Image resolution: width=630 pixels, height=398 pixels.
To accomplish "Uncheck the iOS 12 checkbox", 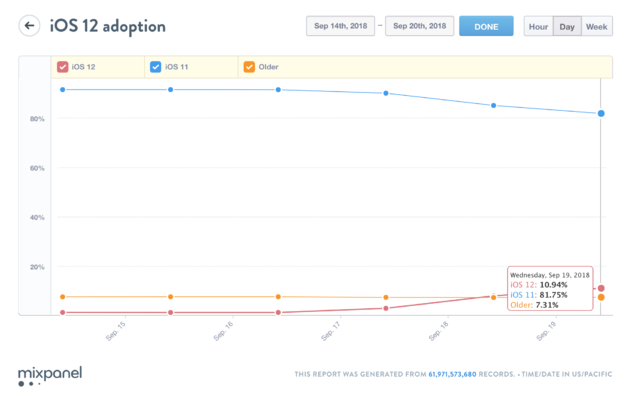I will pos(62,67).
